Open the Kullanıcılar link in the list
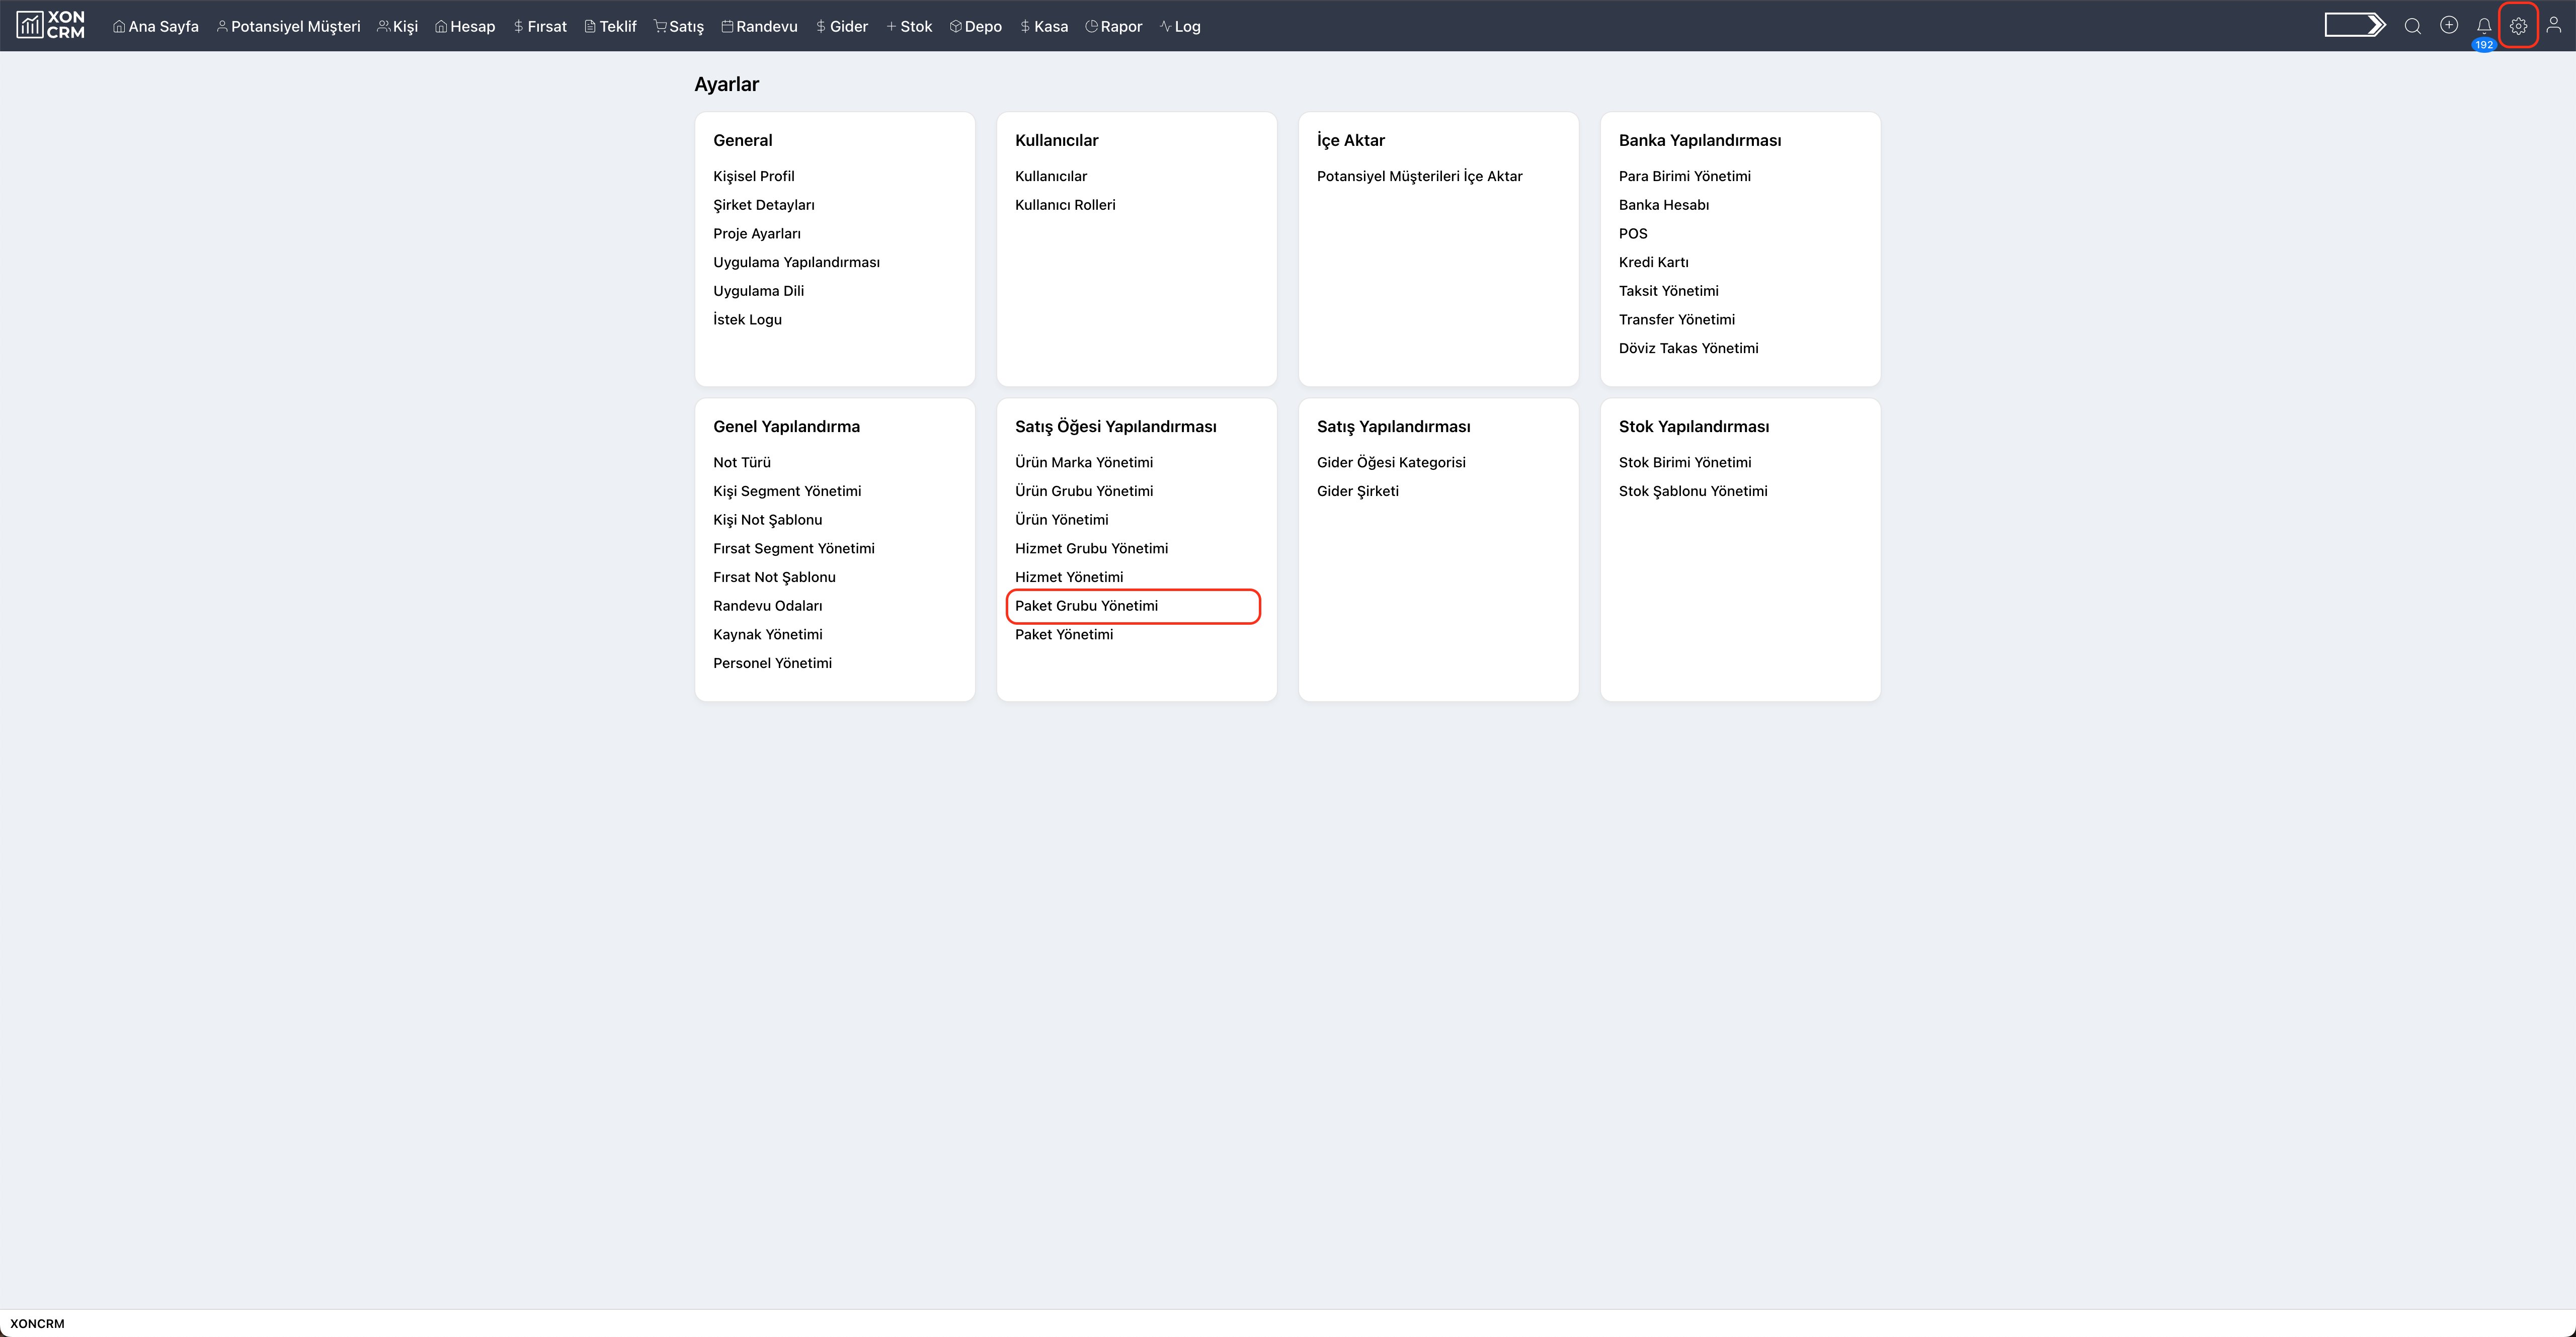This screenshot has width=2576, height=1337. (1051, 176)
